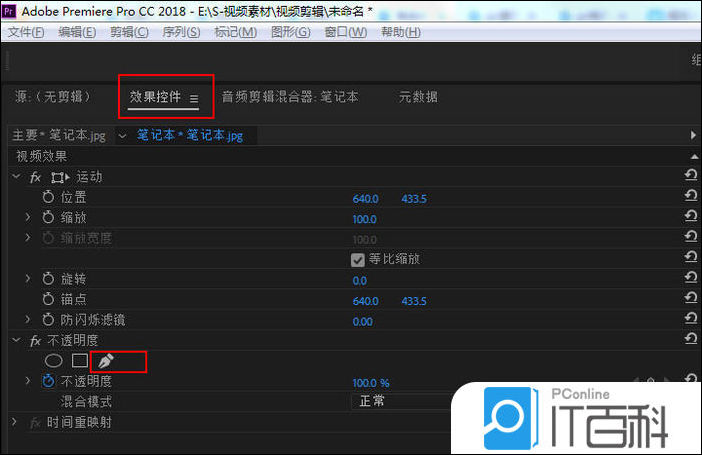Click the 防闪烁滤镜 value 0.00
Screen dimensions: 702x455
coord(363,322)
